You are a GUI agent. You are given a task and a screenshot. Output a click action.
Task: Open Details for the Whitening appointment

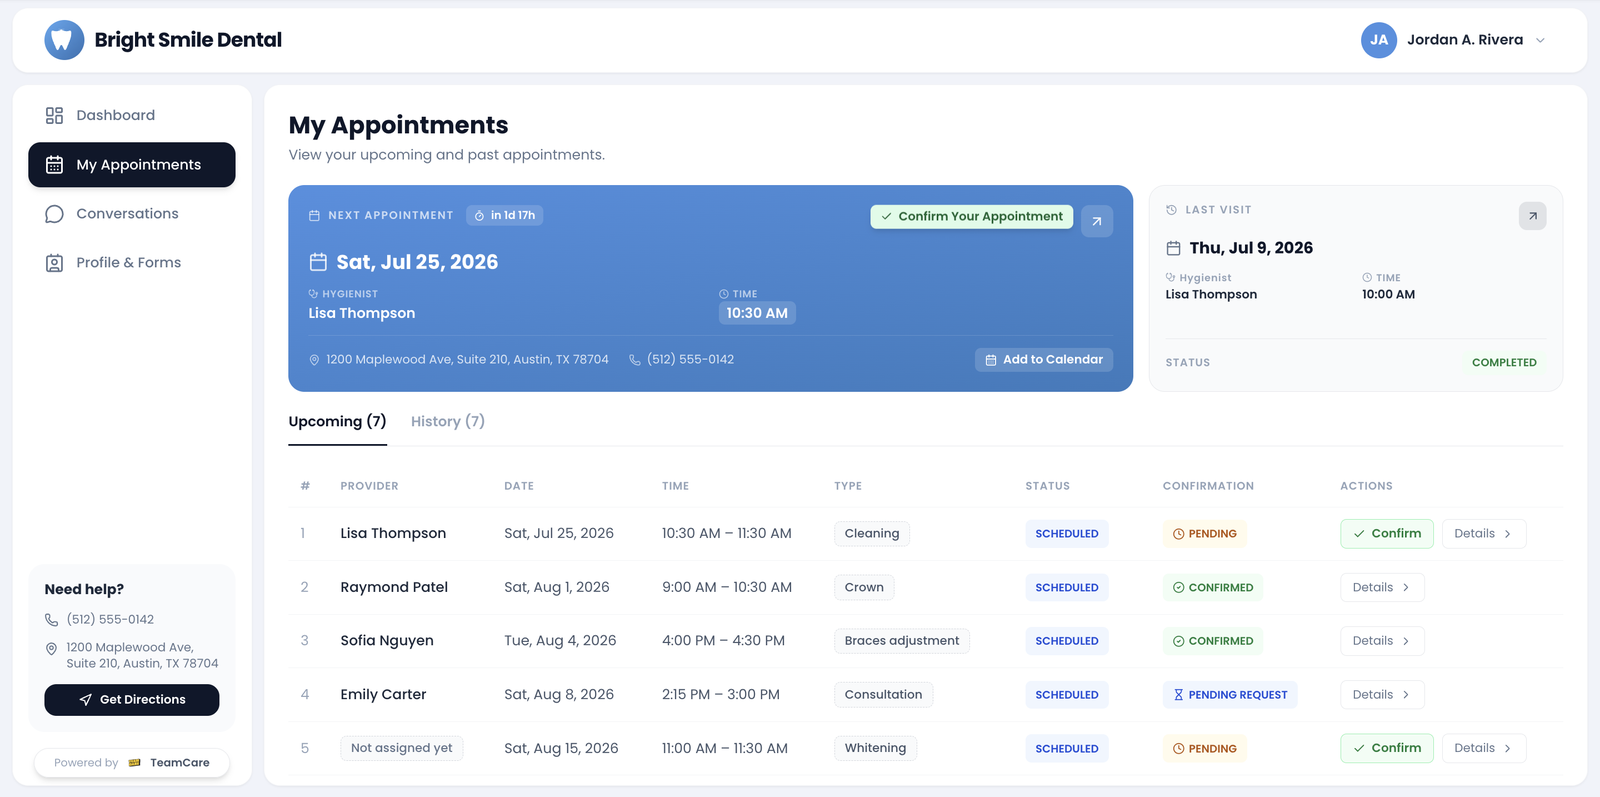pos(1483,748)
